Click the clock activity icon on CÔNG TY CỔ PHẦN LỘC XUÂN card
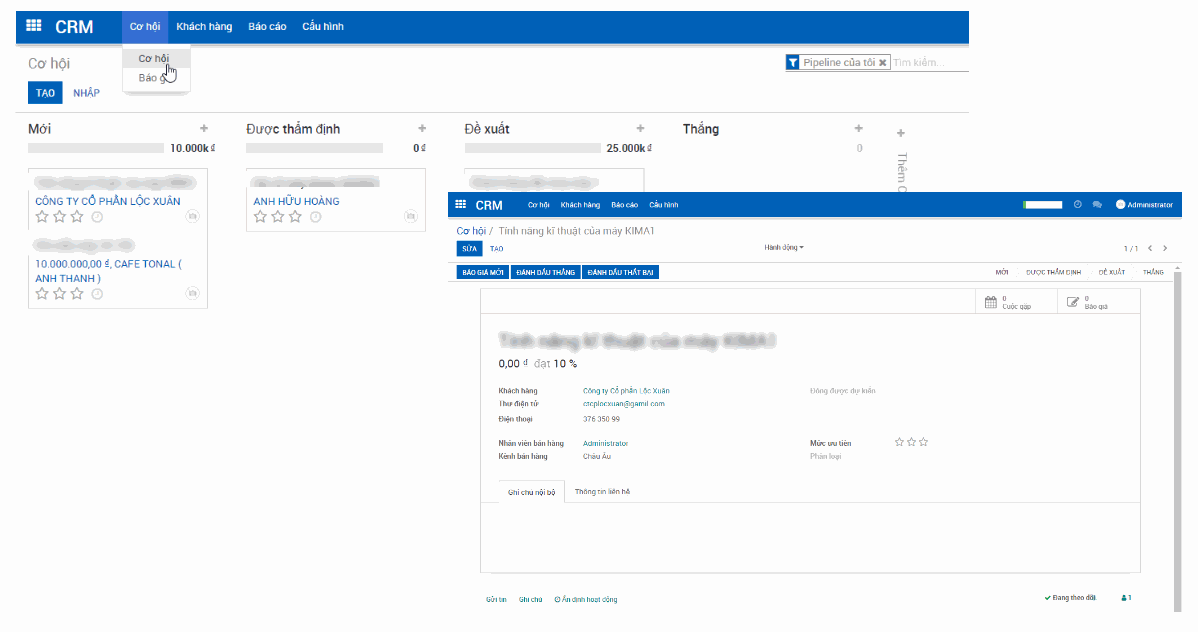 pyautogui.click(x=97, y=216)
